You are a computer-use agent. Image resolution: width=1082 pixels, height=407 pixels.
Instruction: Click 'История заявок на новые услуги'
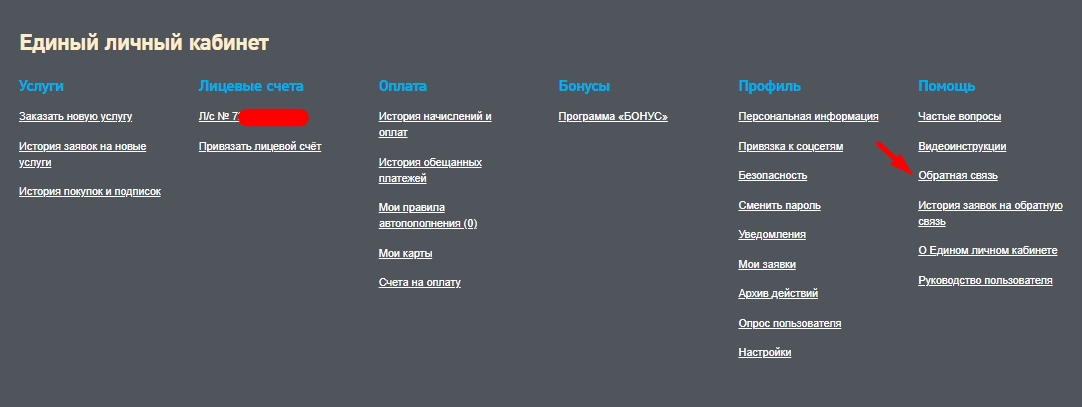(x=82, y=147)
